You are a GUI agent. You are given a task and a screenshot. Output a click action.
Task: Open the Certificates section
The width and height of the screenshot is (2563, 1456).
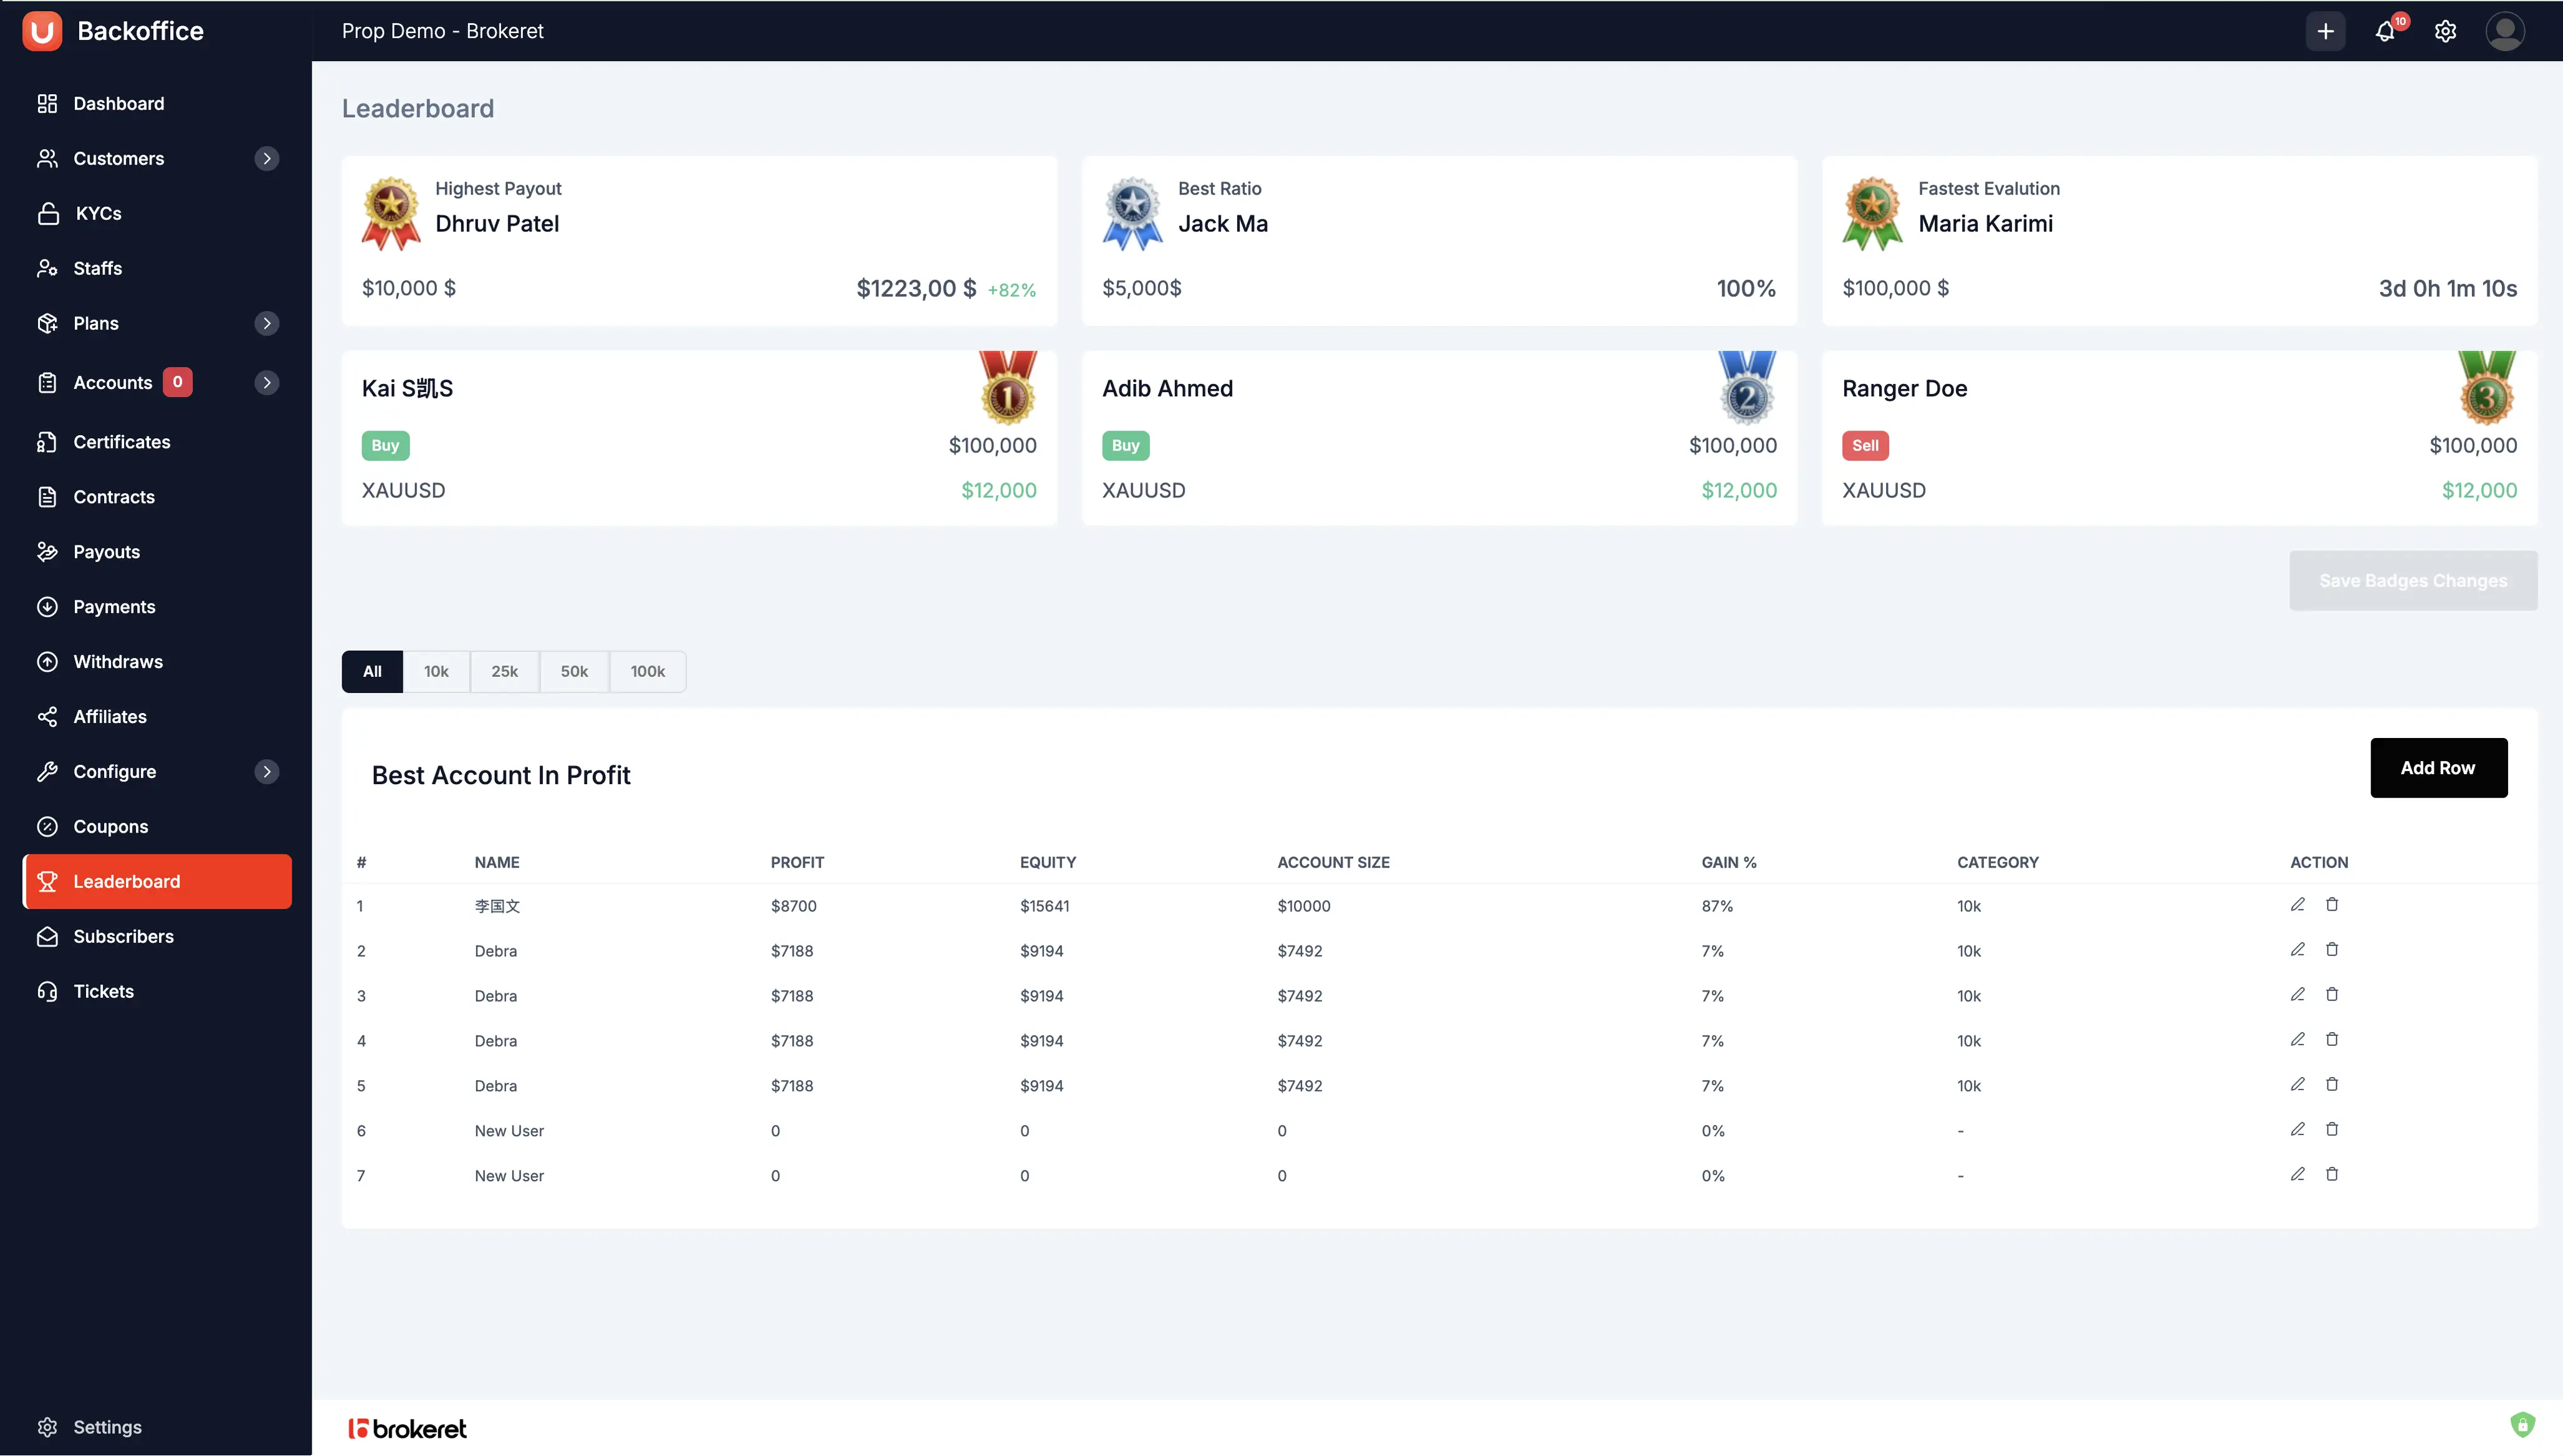pos(122,441)
